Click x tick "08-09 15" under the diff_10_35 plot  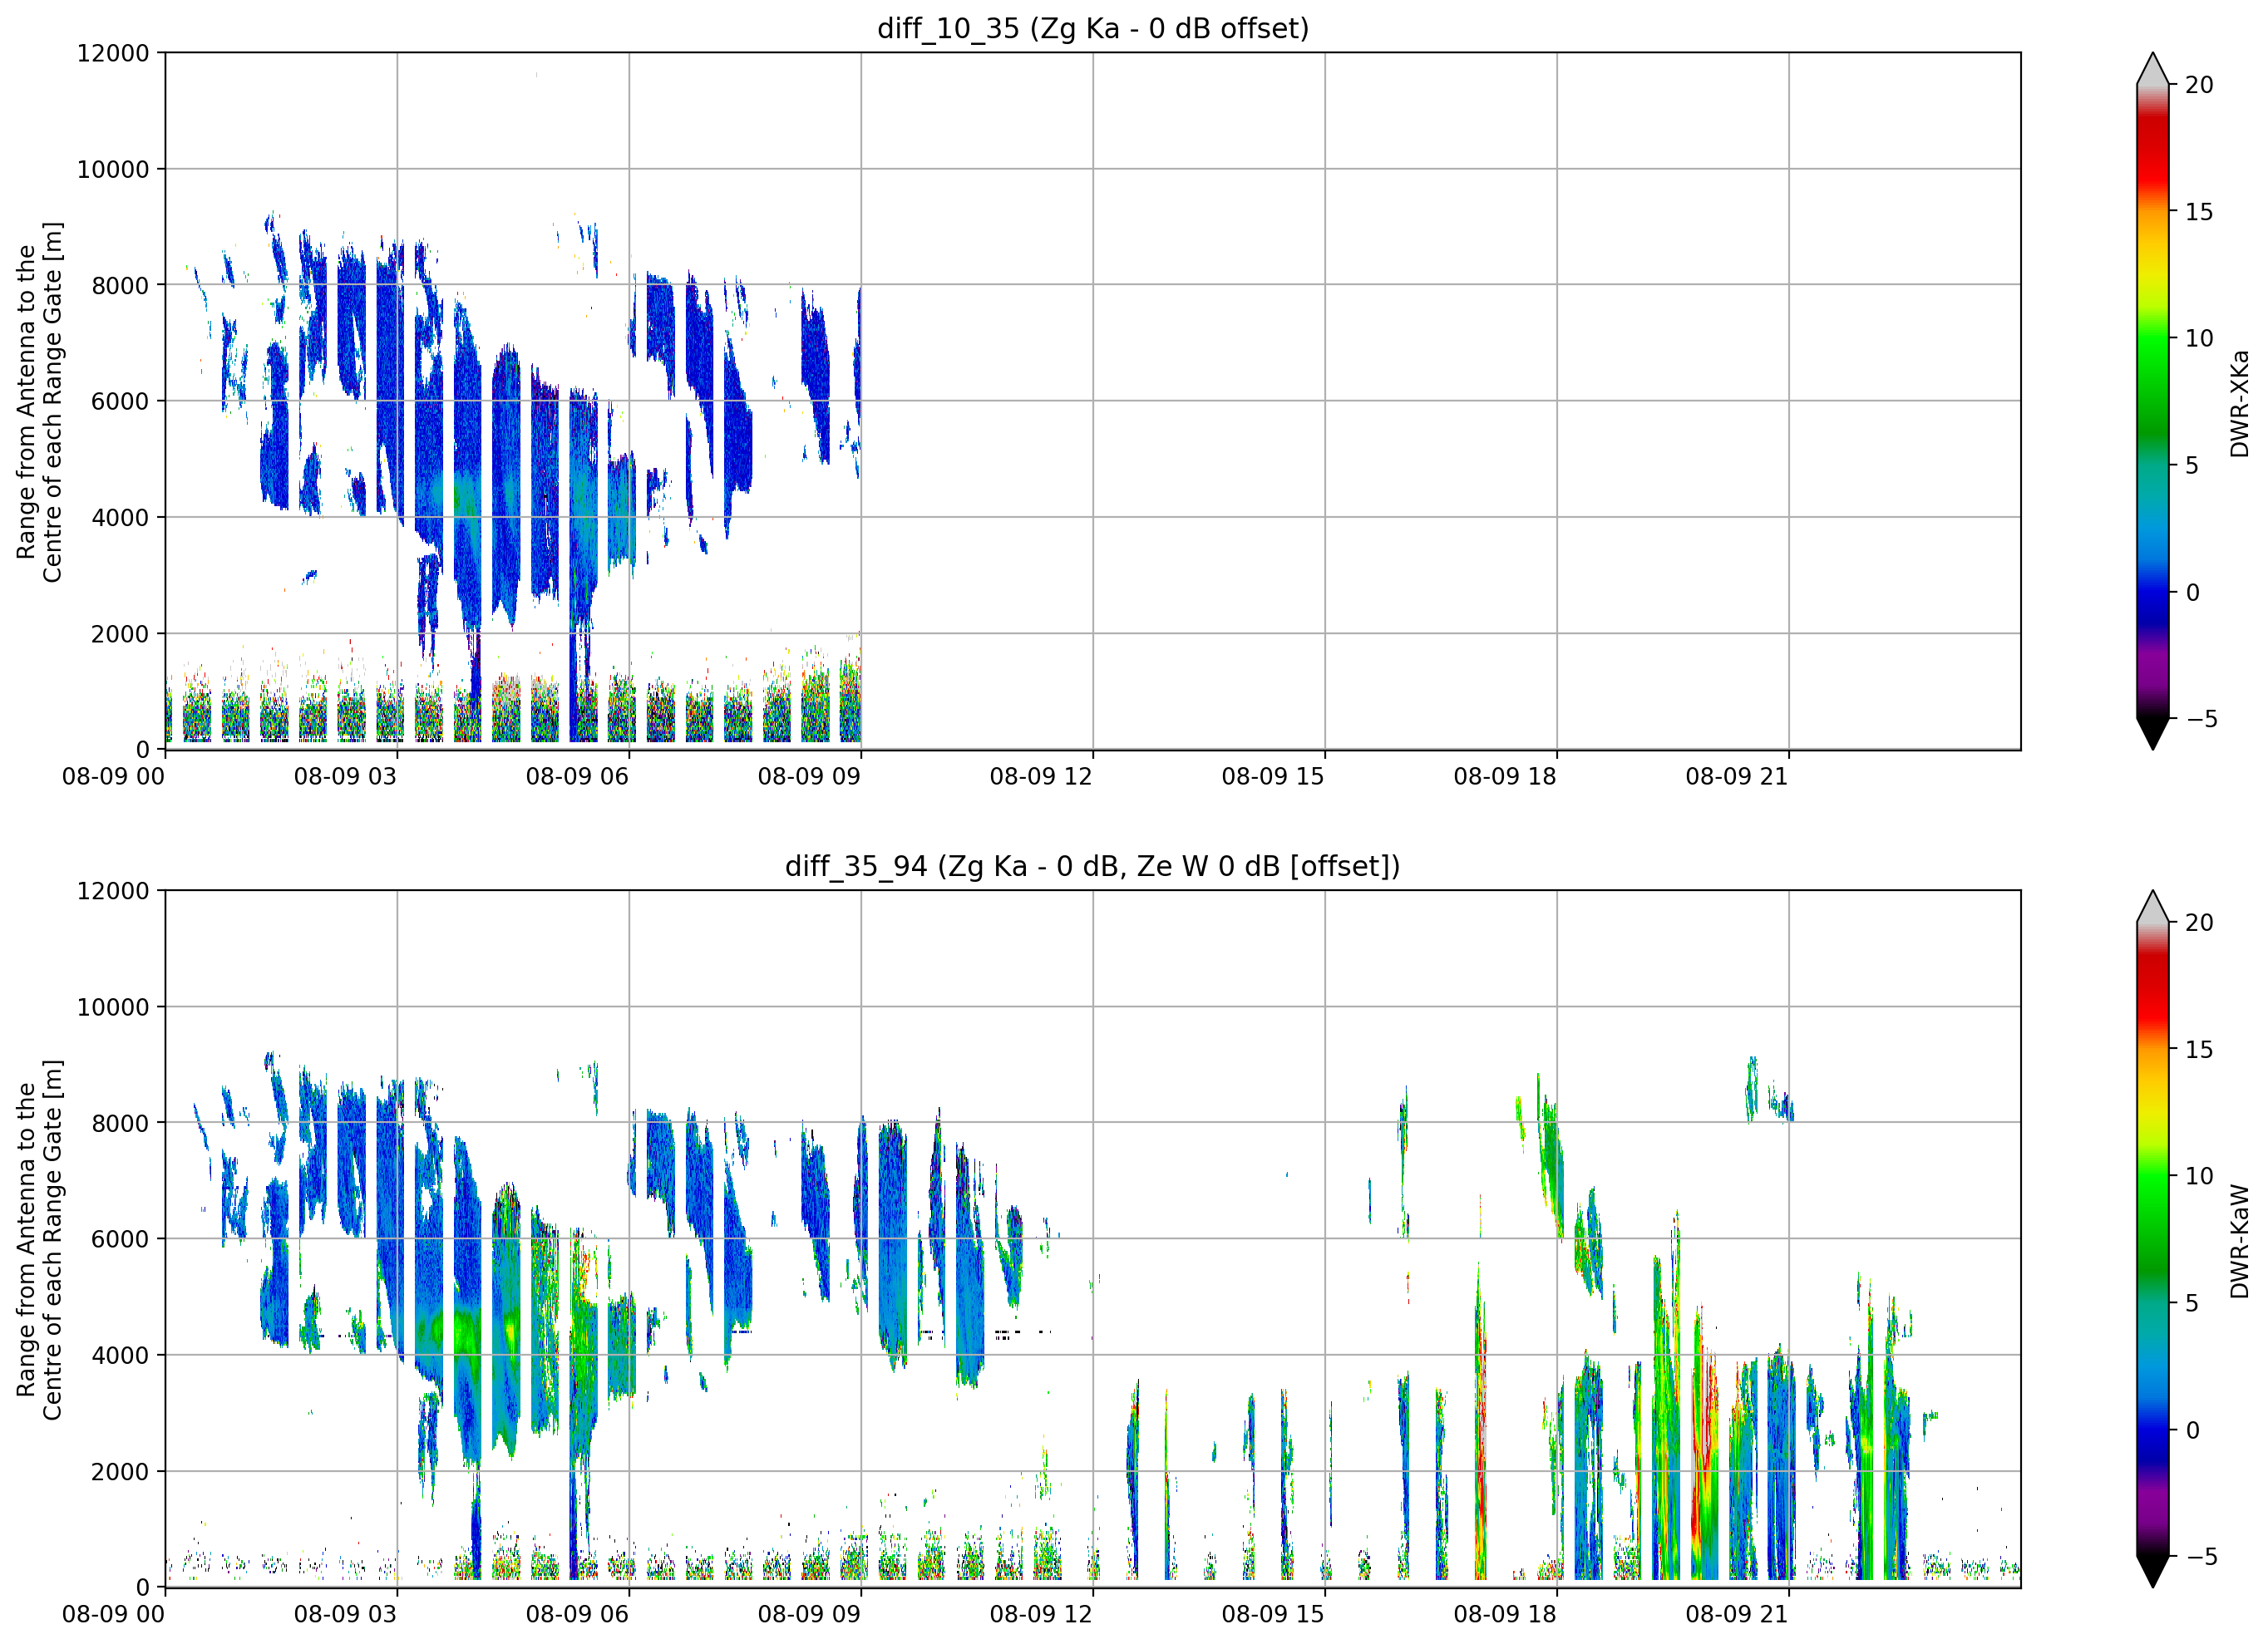point(1273,776)
